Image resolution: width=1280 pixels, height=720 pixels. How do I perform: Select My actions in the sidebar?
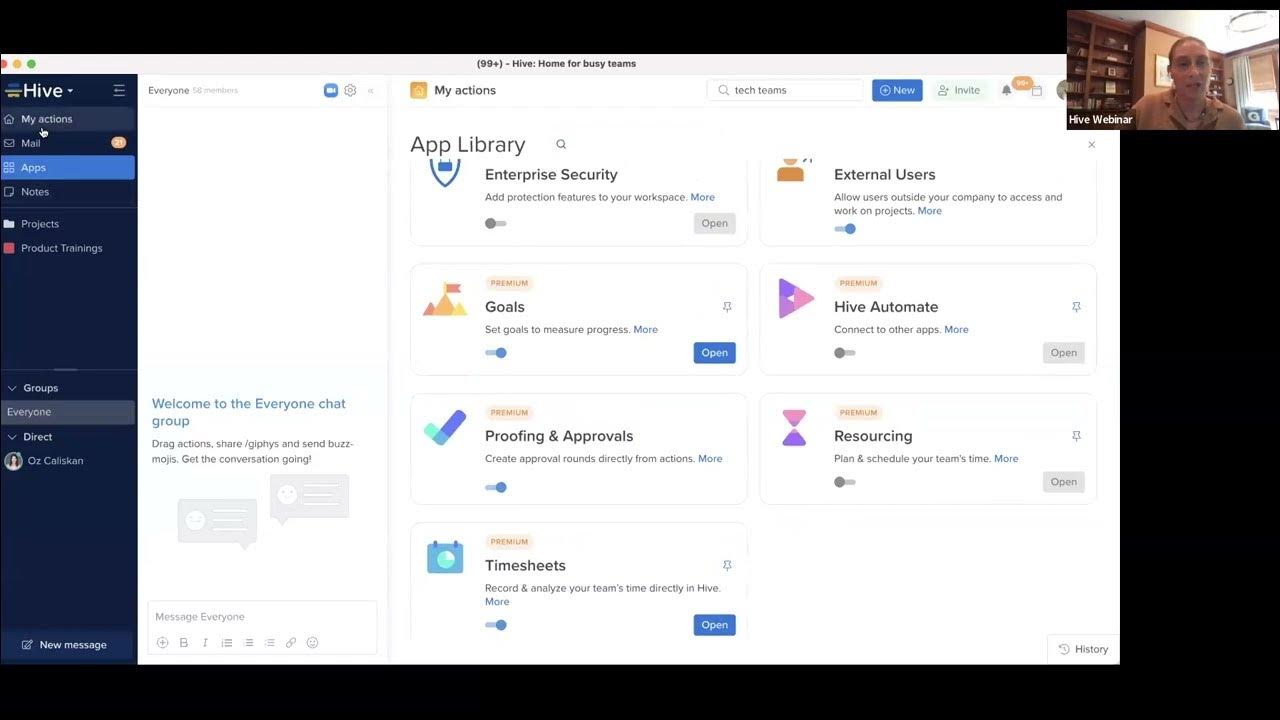tap(46, 118)
